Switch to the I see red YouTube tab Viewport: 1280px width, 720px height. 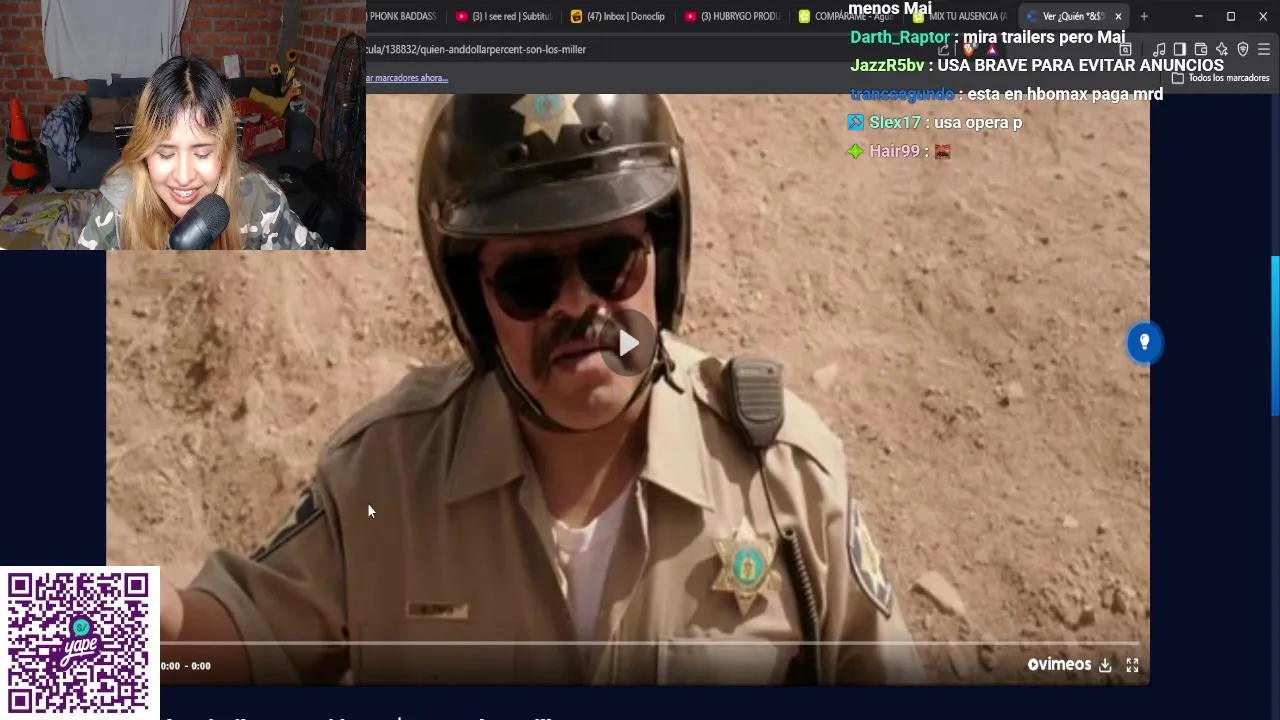click(503, 16)
